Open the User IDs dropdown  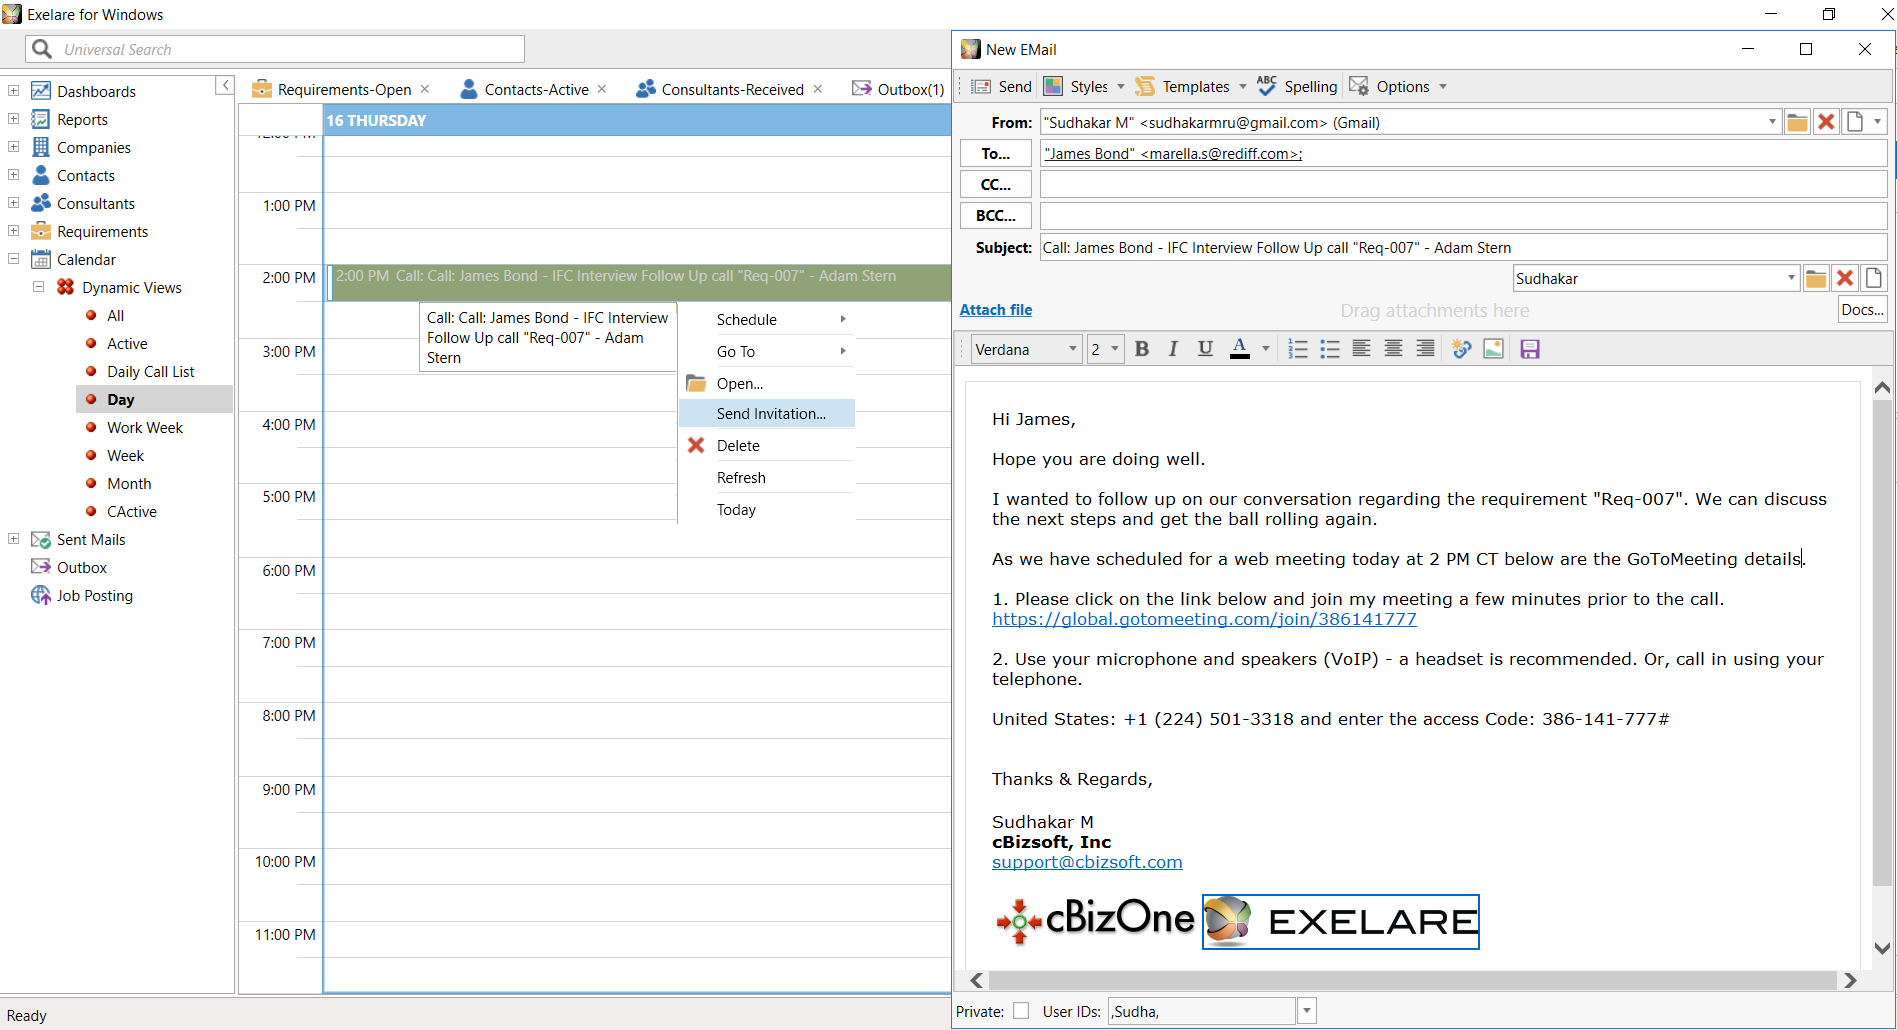1306,1011
